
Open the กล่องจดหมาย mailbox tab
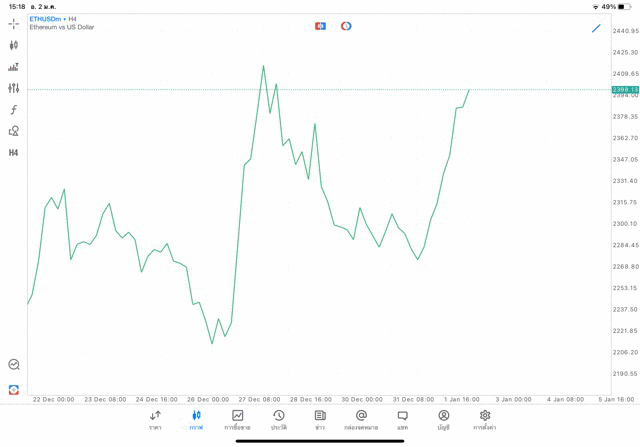[x=361, y=420]
